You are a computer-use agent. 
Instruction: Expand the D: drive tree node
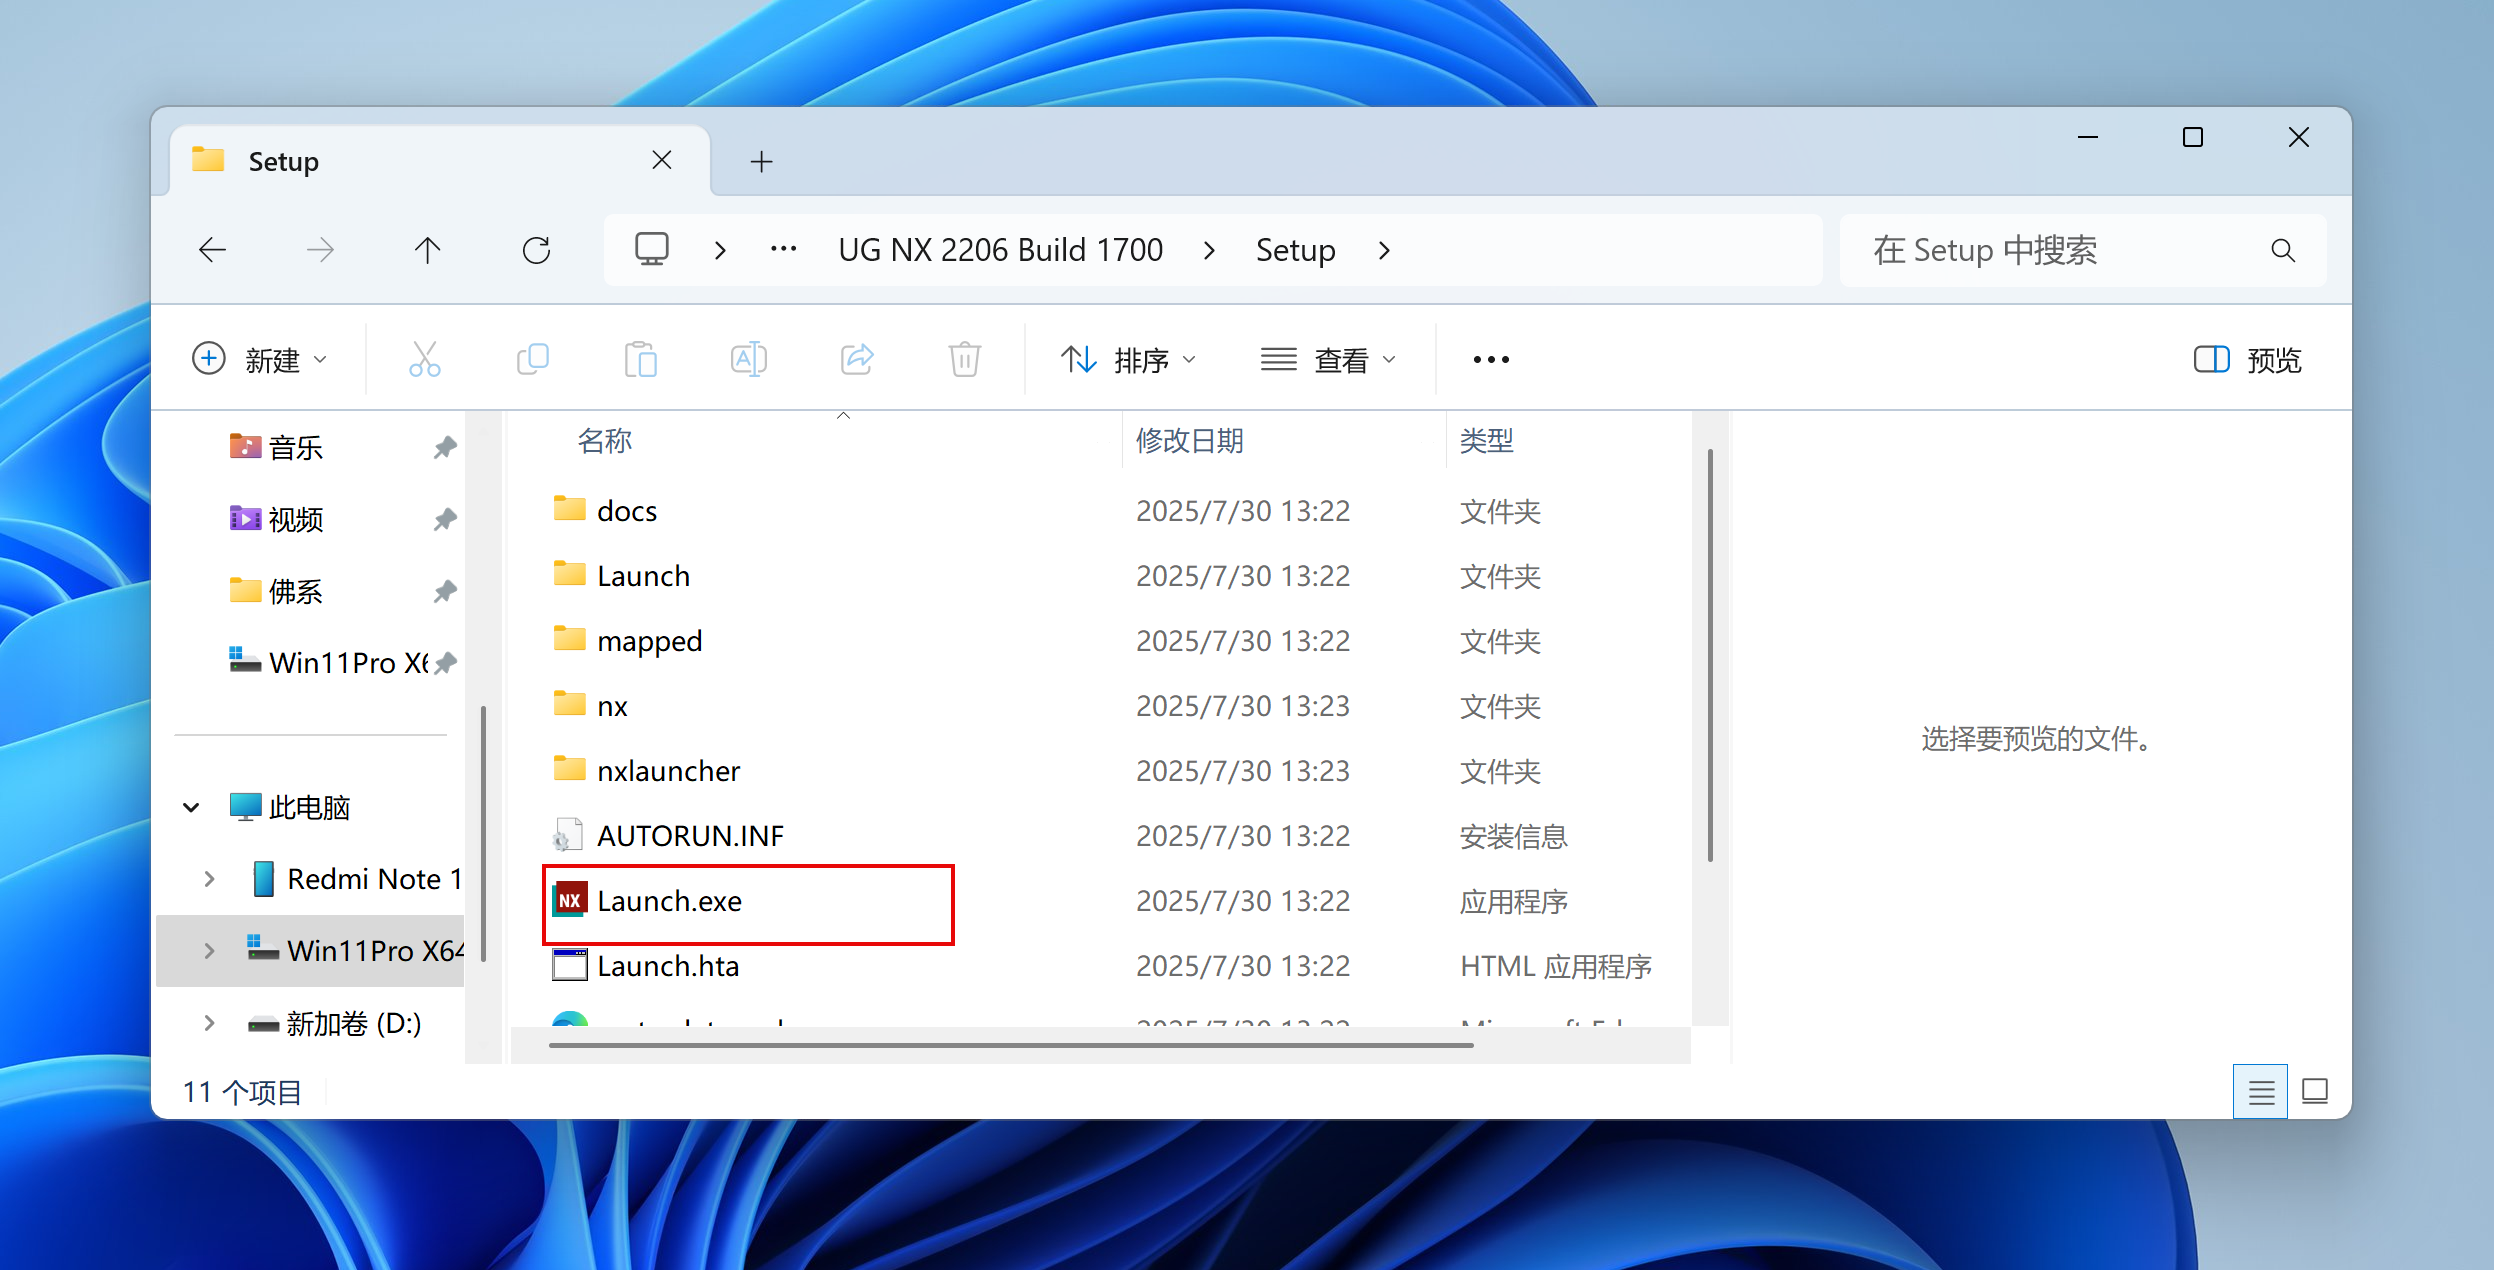209,1023
